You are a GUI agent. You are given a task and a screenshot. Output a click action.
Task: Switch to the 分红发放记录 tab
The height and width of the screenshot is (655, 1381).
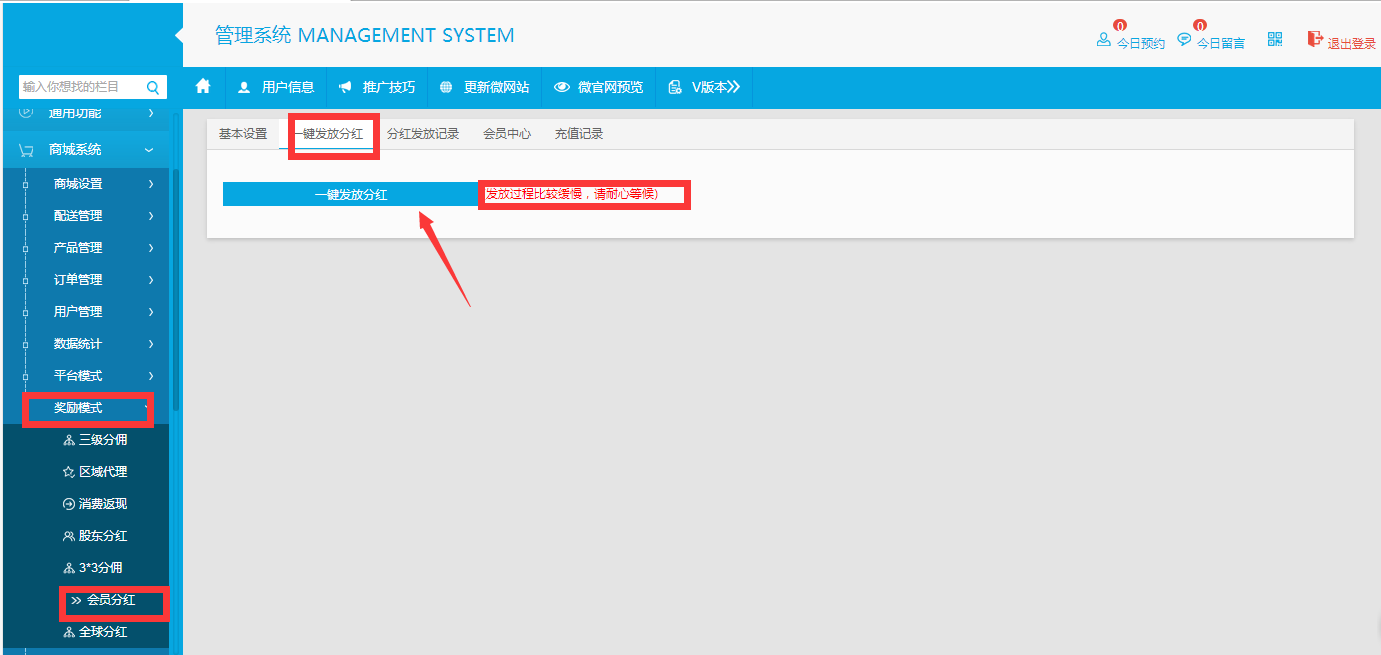(x=422, y=134)
